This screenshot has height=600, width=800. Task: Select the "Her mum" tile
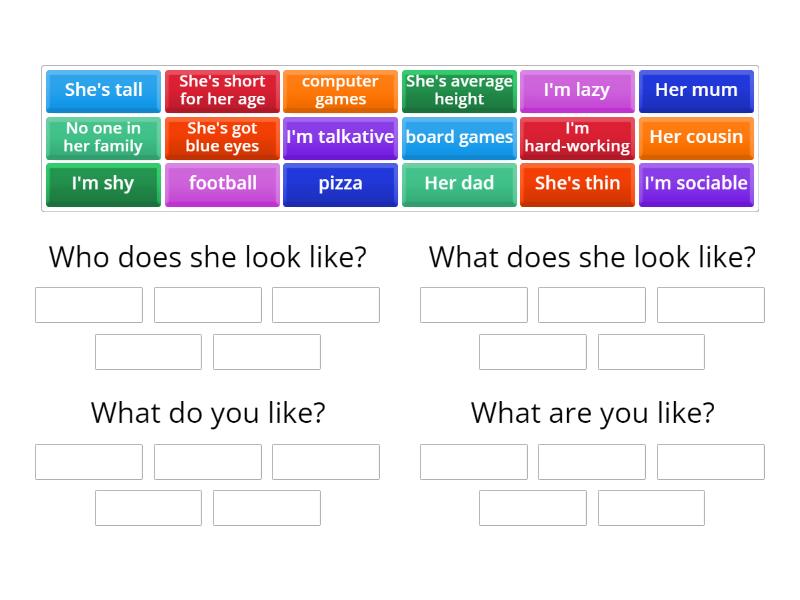click(x=696, y=90)
